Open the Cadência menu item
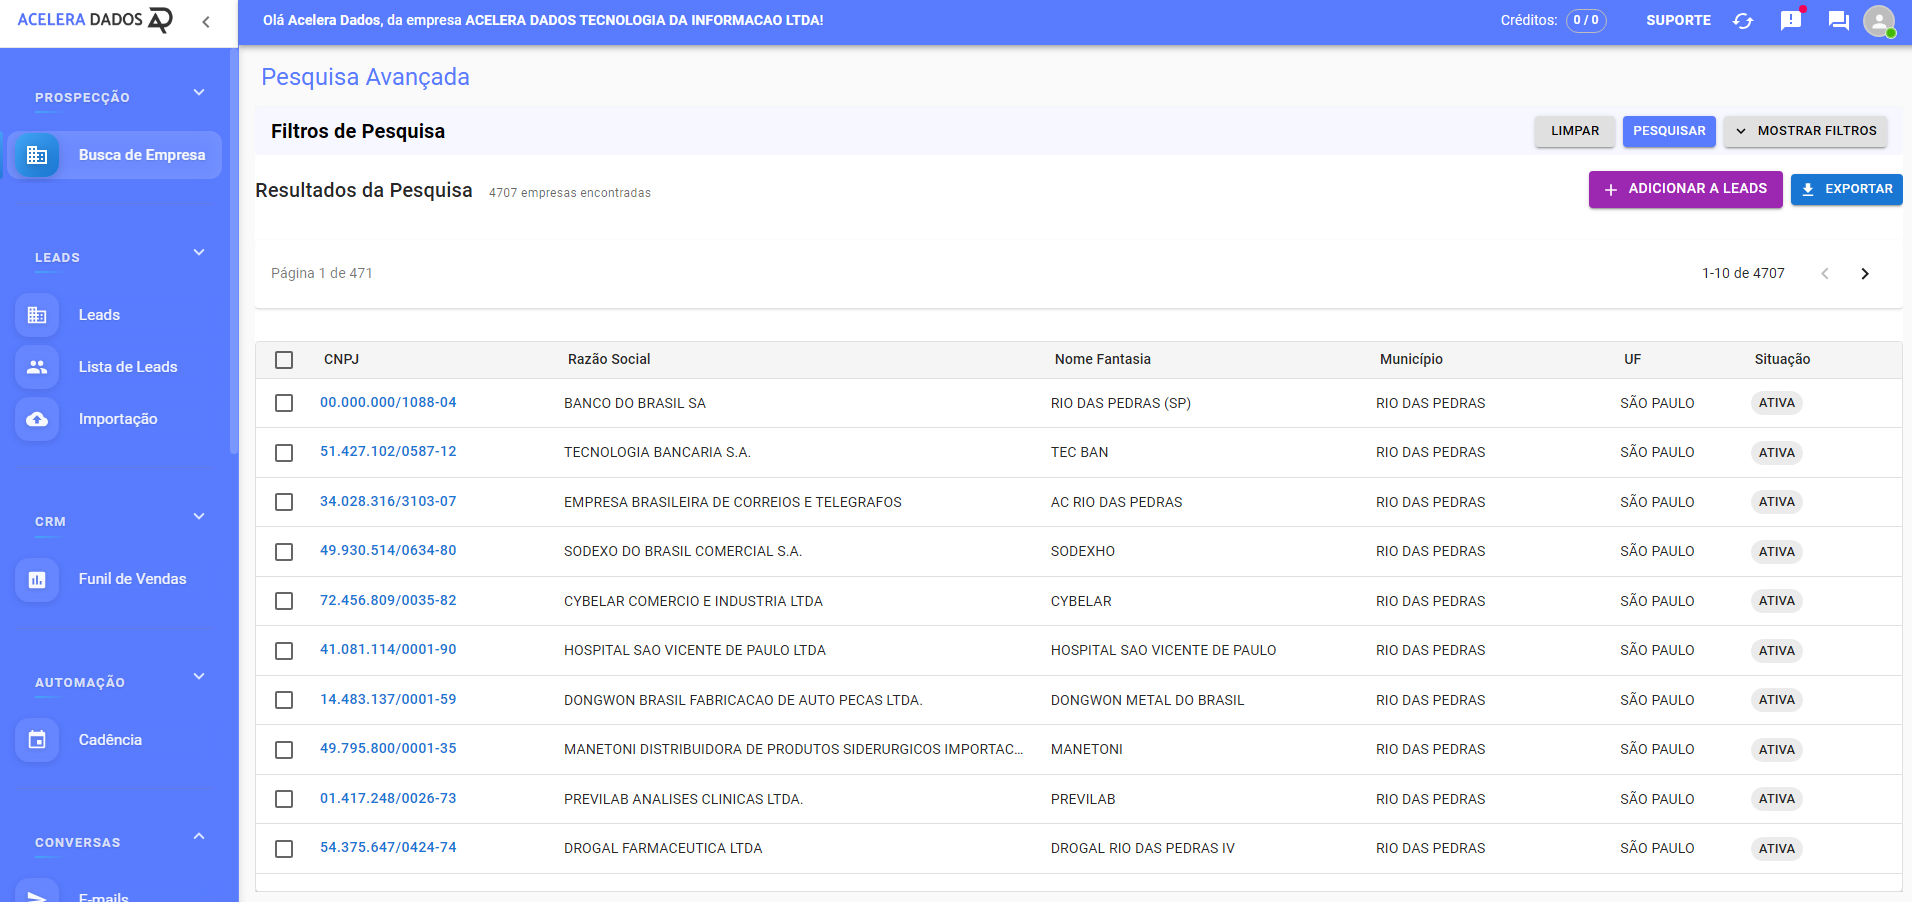Image resolution: width=1912 pixels, height=902 pixels. pos(110,740)
